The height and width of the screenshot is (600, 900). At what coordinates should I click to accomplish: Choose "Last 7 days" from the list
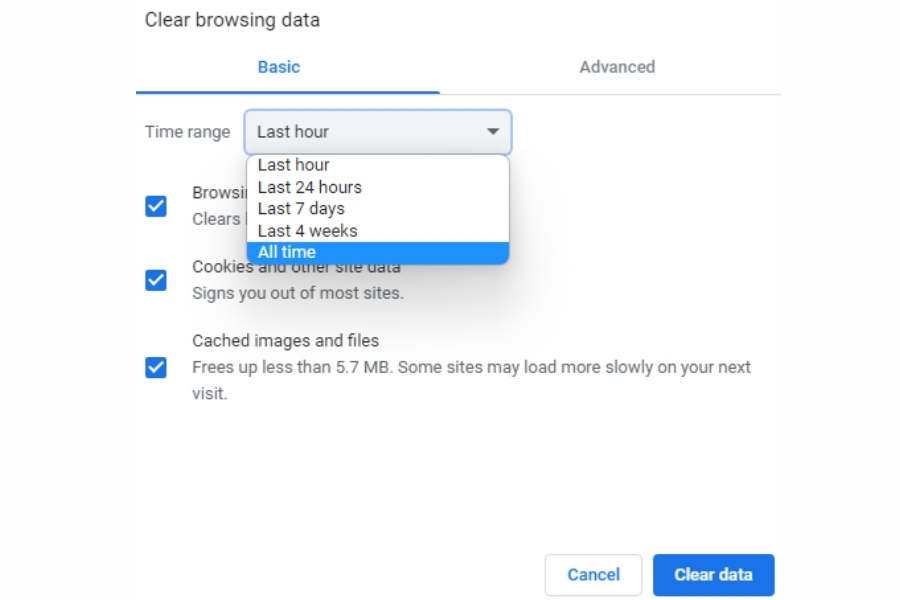point(300,209)
